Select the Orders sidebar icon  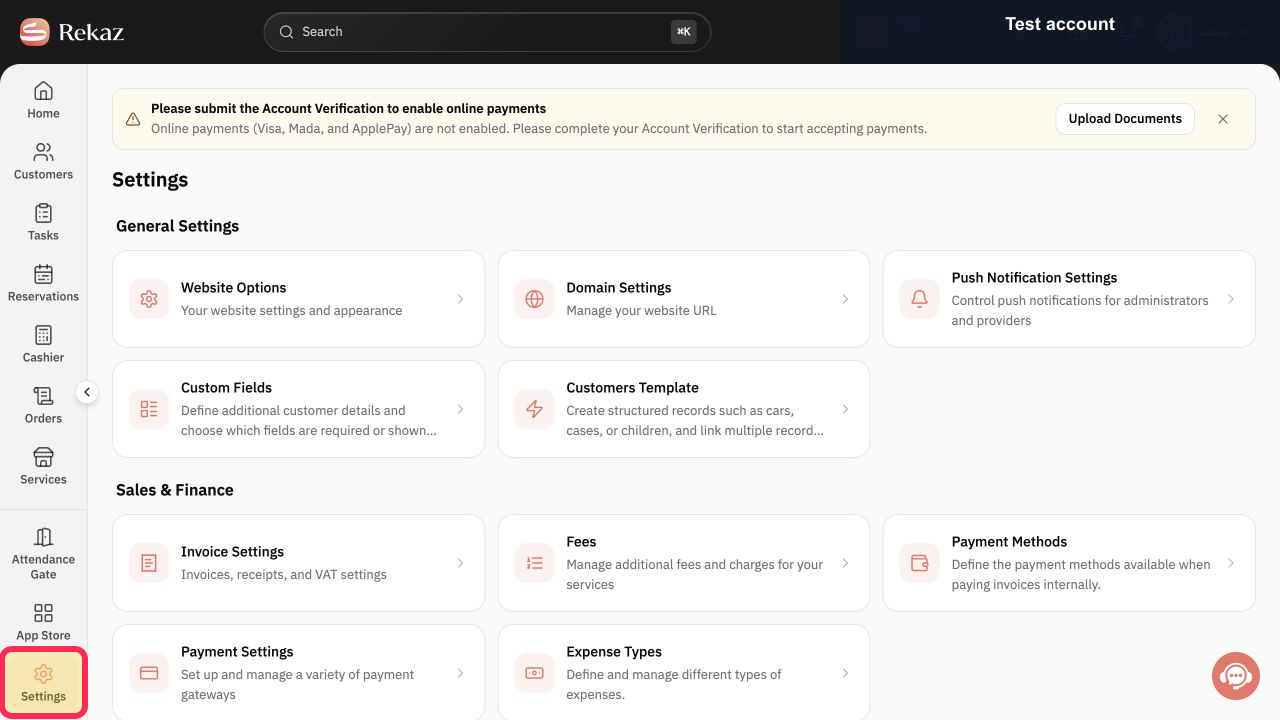pyautogui.click(x=43, y=396)
